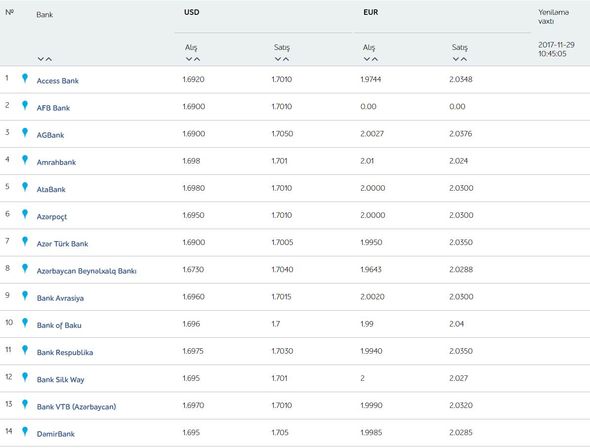Select Bank Silk Way EUR sell 2.027
This screenshot has height=448, width=590.
tap(459, 378)
